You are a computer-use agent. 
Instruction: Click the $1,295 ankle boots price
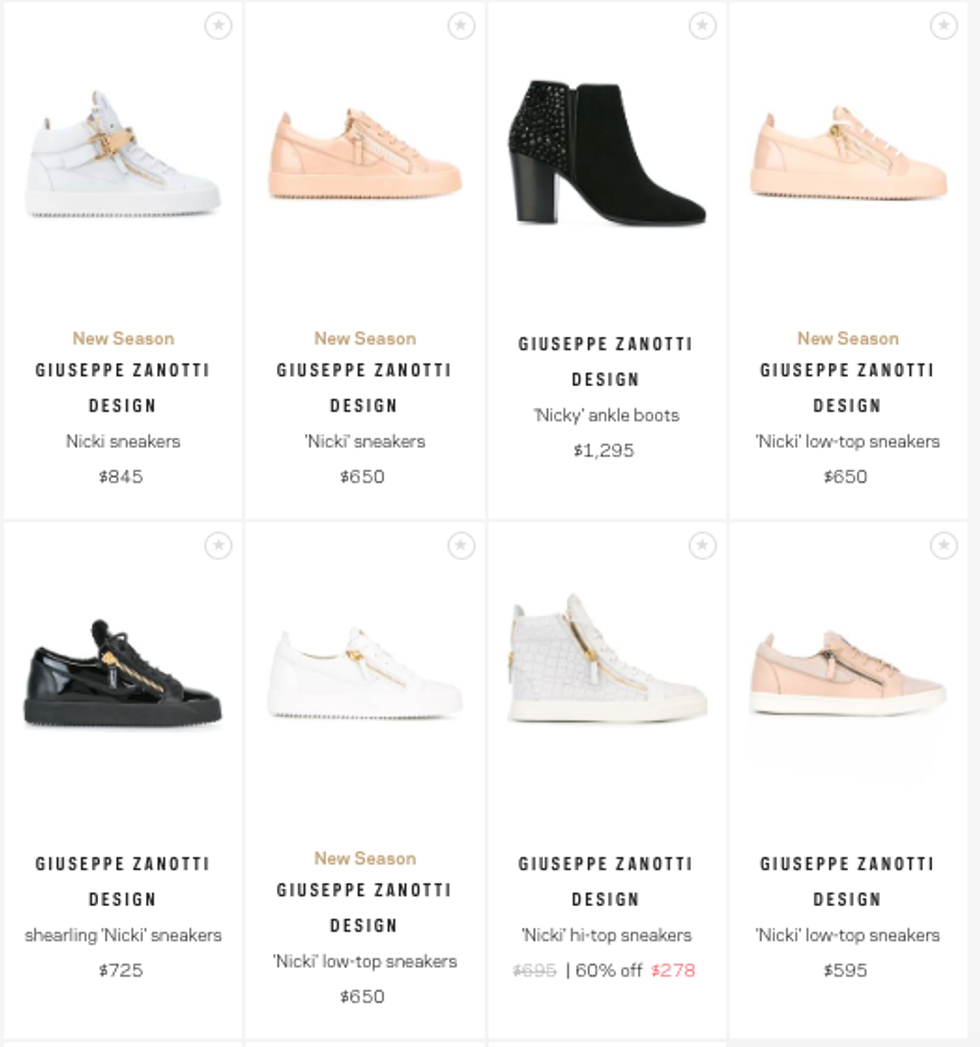(x=603, y=451)
